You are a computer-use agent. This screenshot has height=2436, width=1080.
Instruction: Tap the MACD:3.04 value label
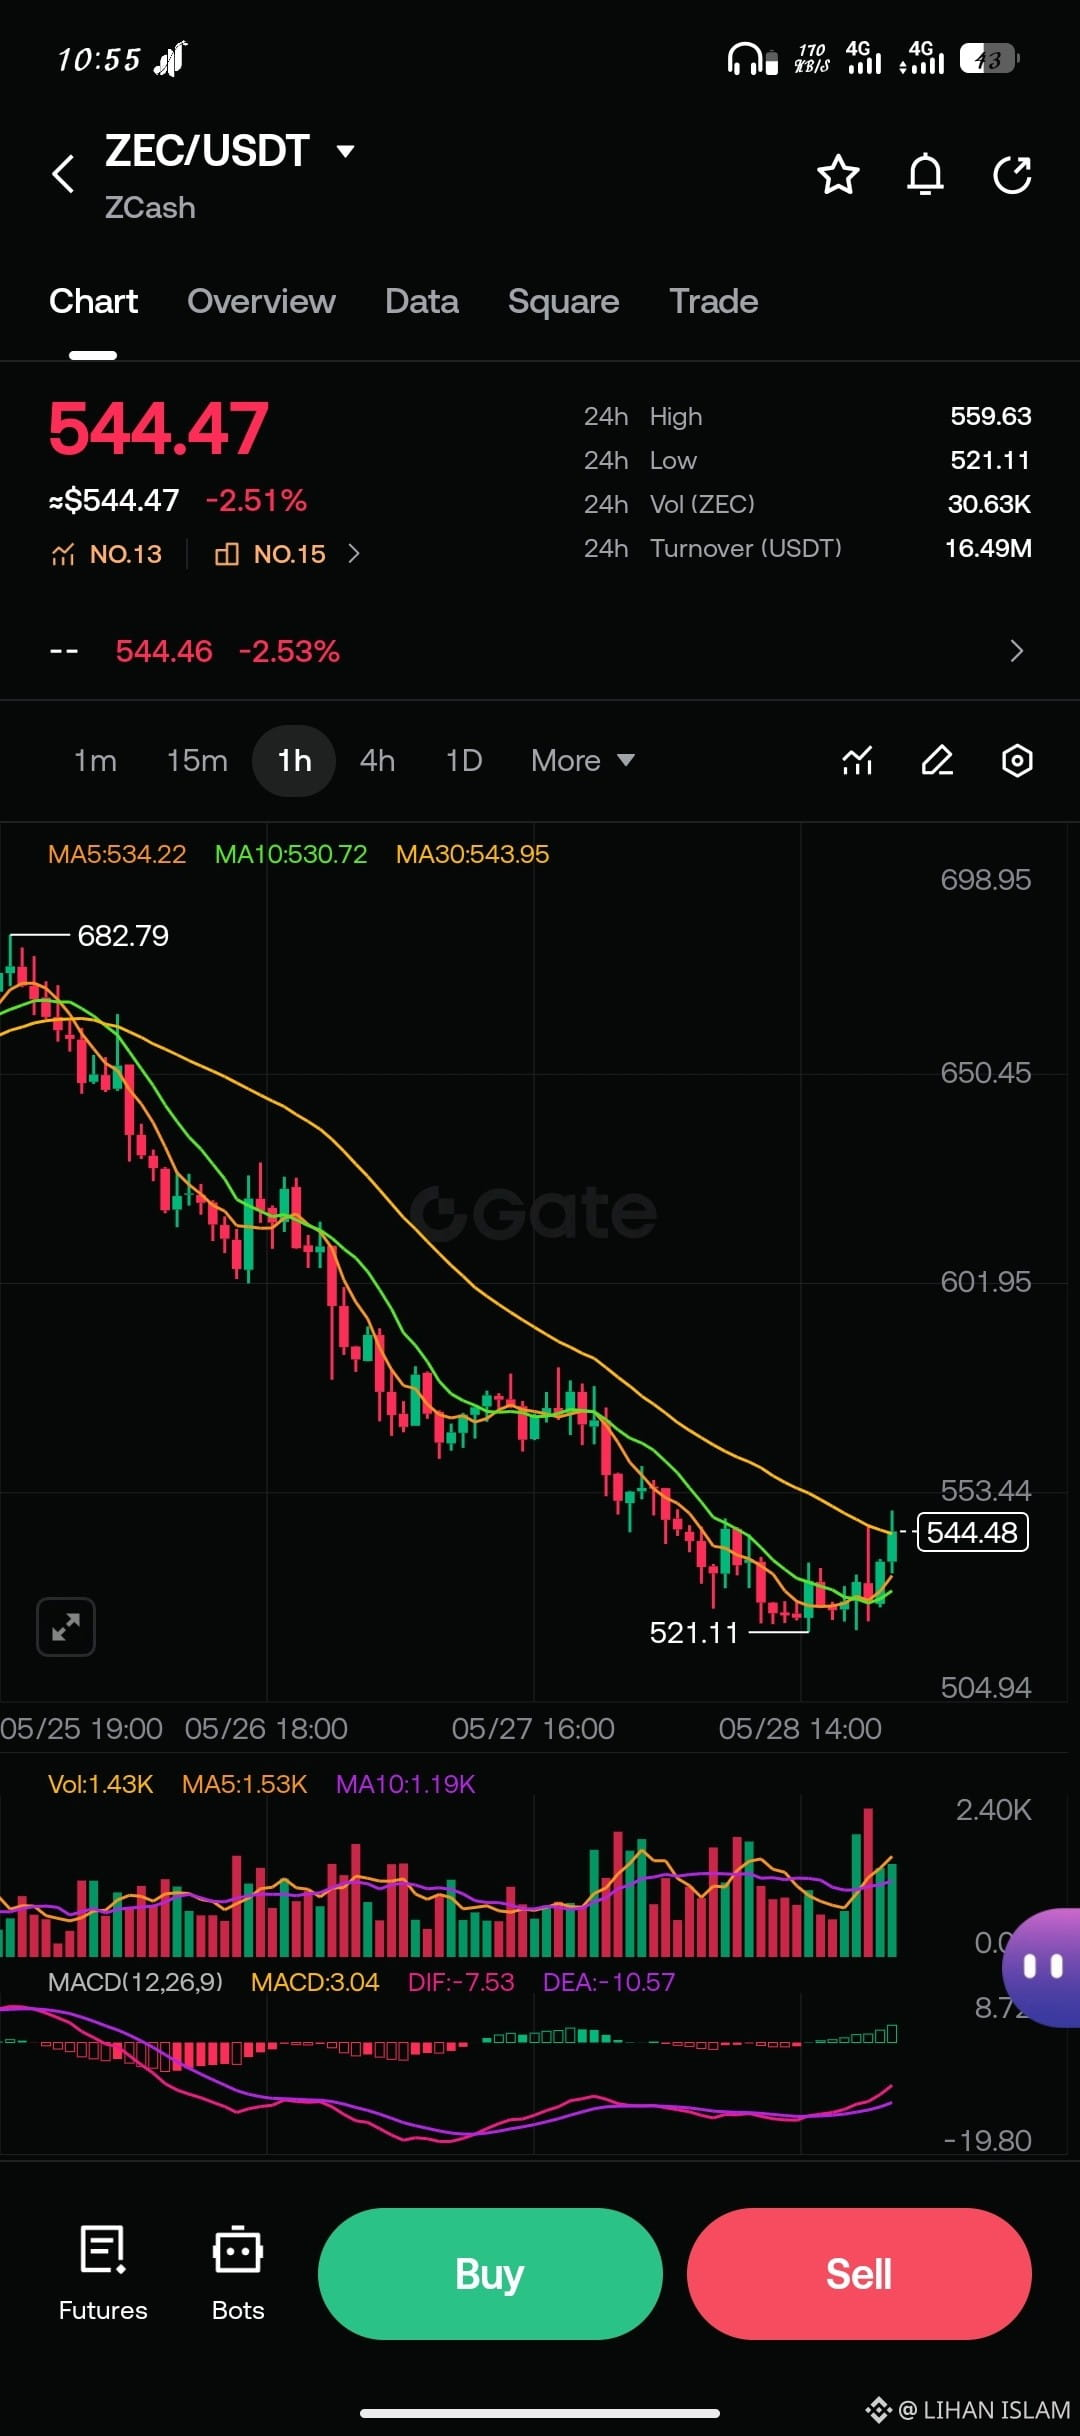315,1982
